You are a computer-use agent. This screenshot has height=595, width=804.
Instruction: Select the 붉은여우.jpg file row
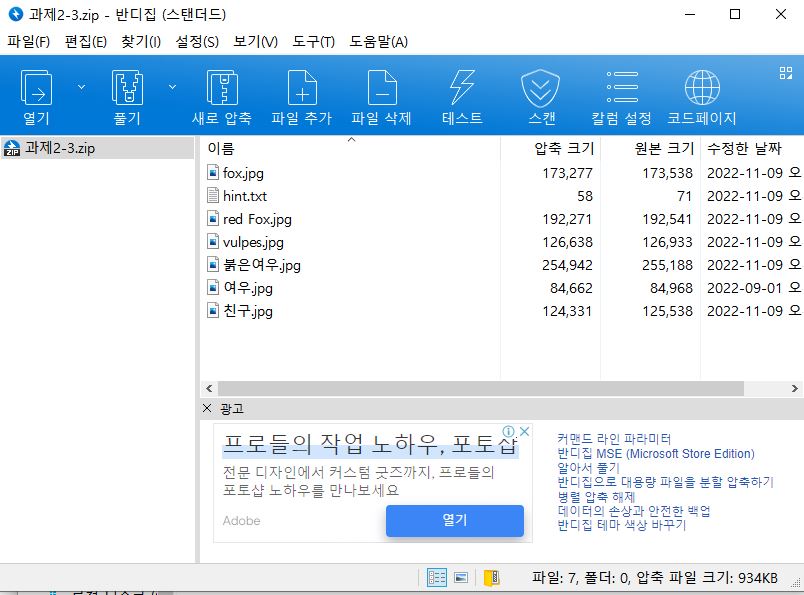pyautogui.click(x=502, y=265)
